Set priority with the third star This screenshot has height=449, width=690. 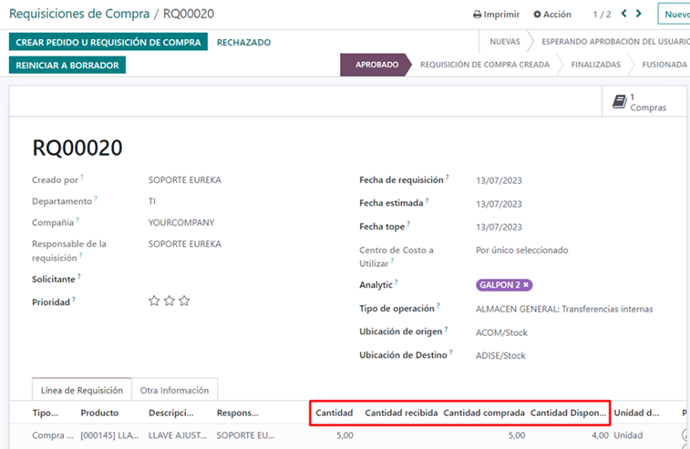(x=184, y=300)
